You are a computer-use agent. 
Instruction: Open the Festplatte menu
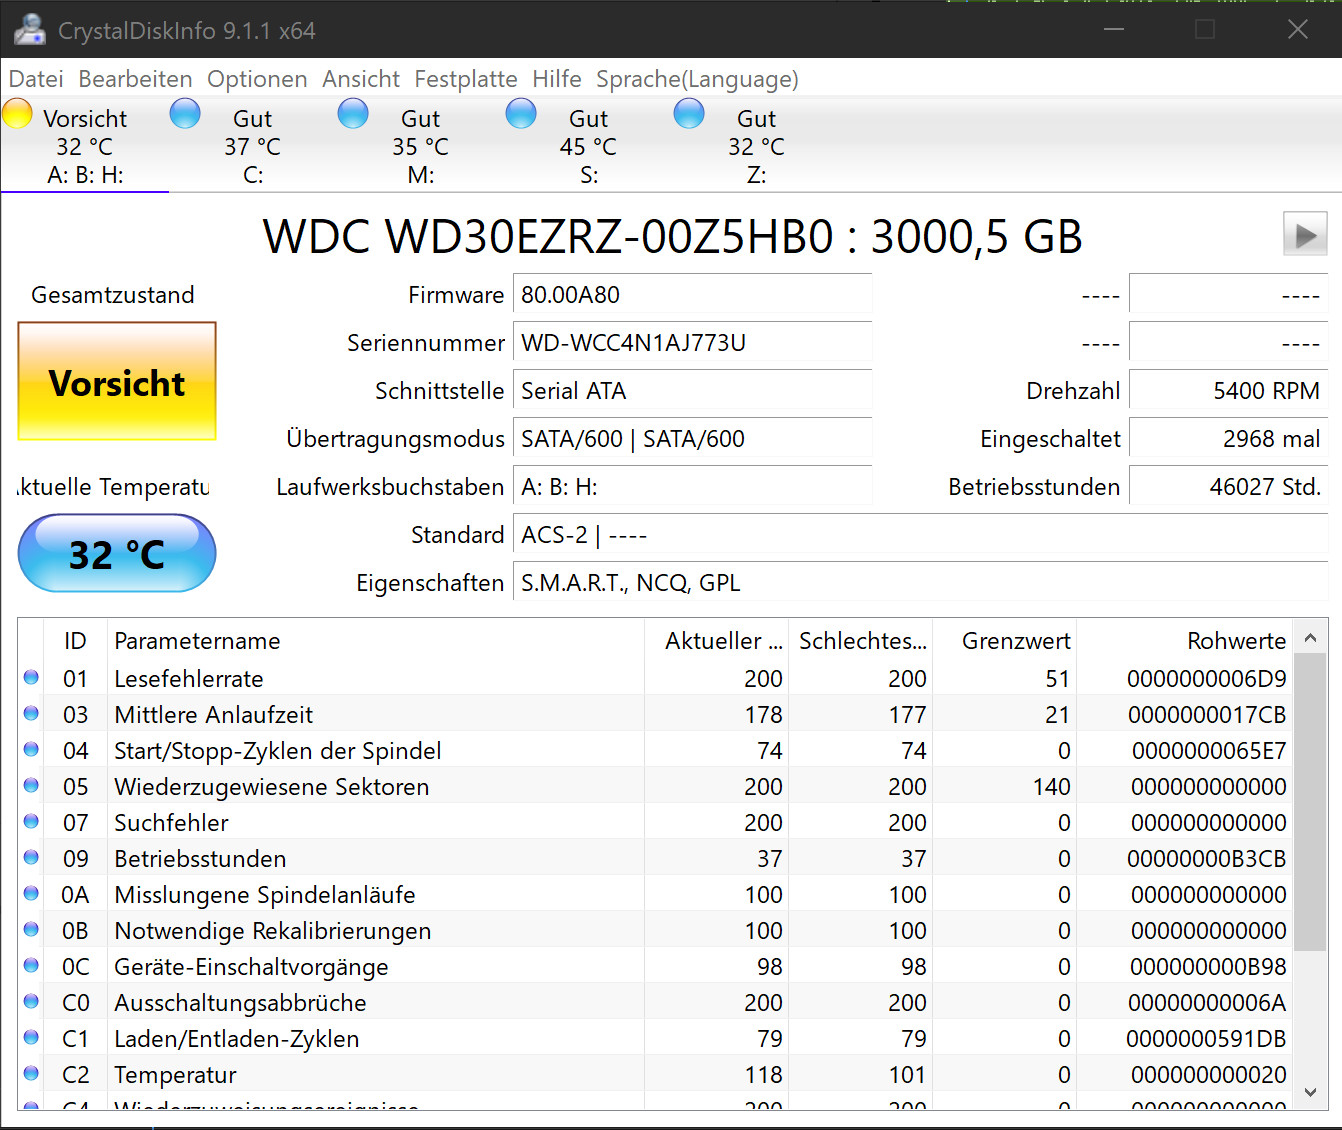tap(466, 79)
